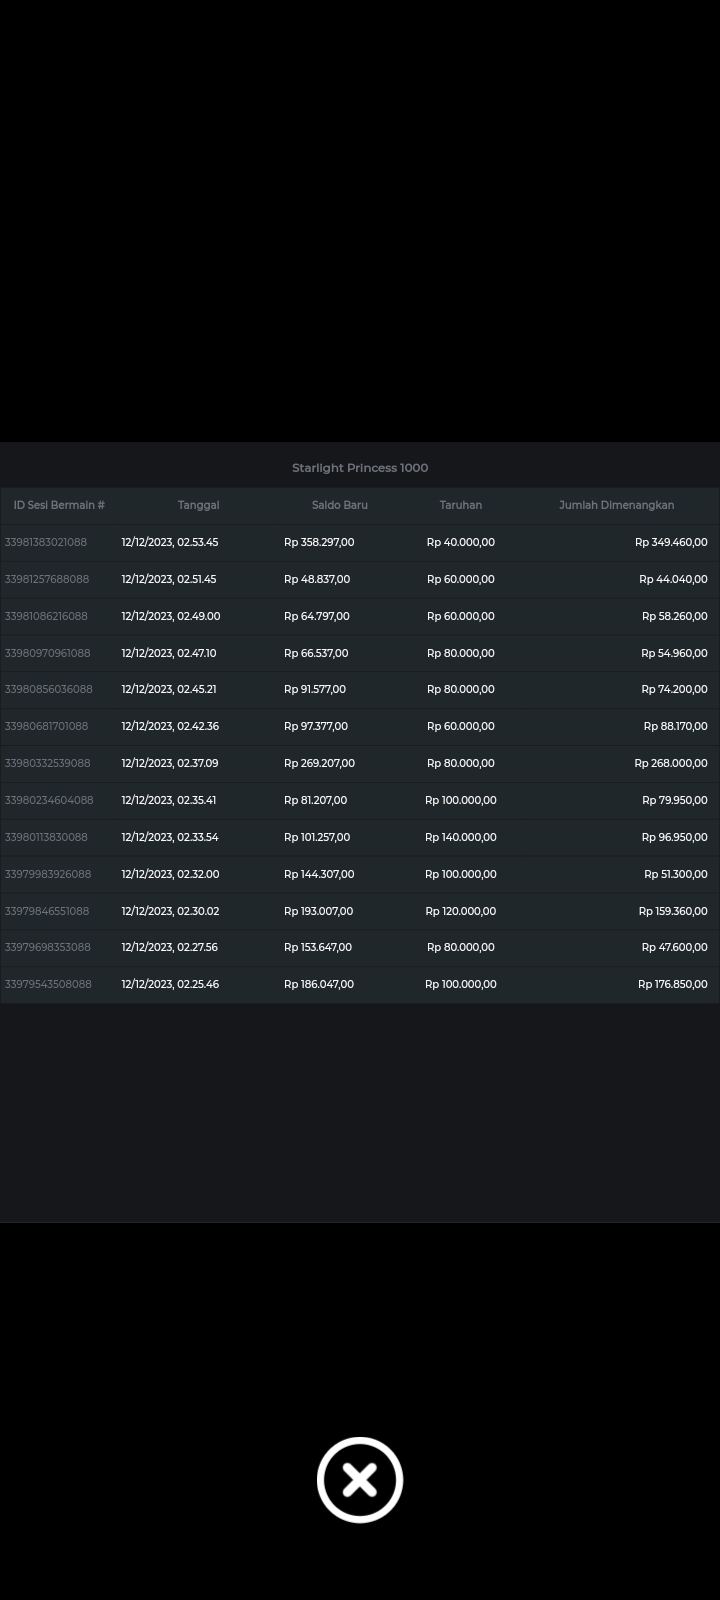Viewport: 720px width, 1600px height.
Task: Click session ID 33980113830088
Action: coord(46,837)
